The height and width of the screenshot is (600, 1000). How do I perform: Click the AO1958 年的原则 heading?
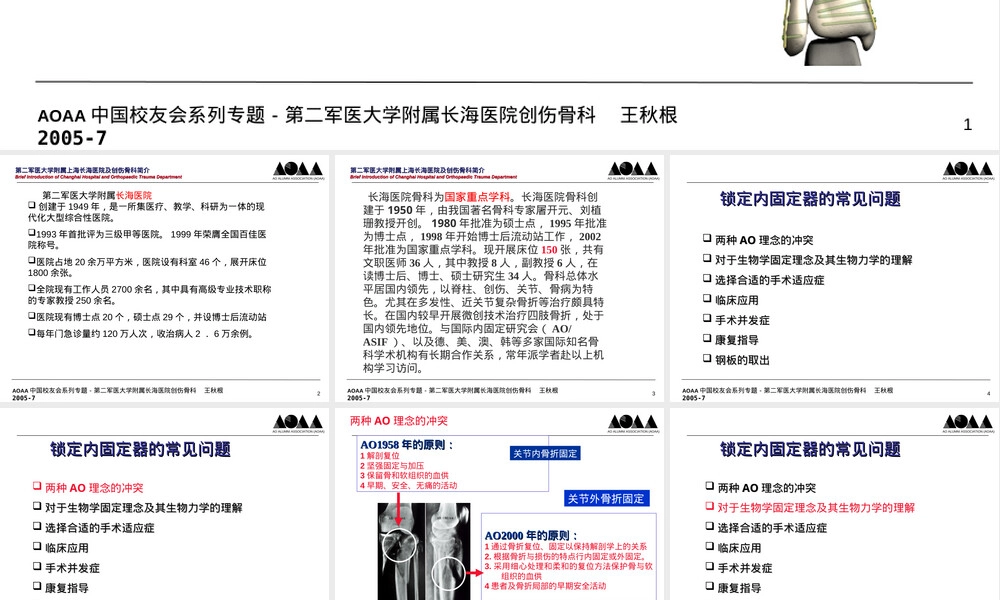407,445
